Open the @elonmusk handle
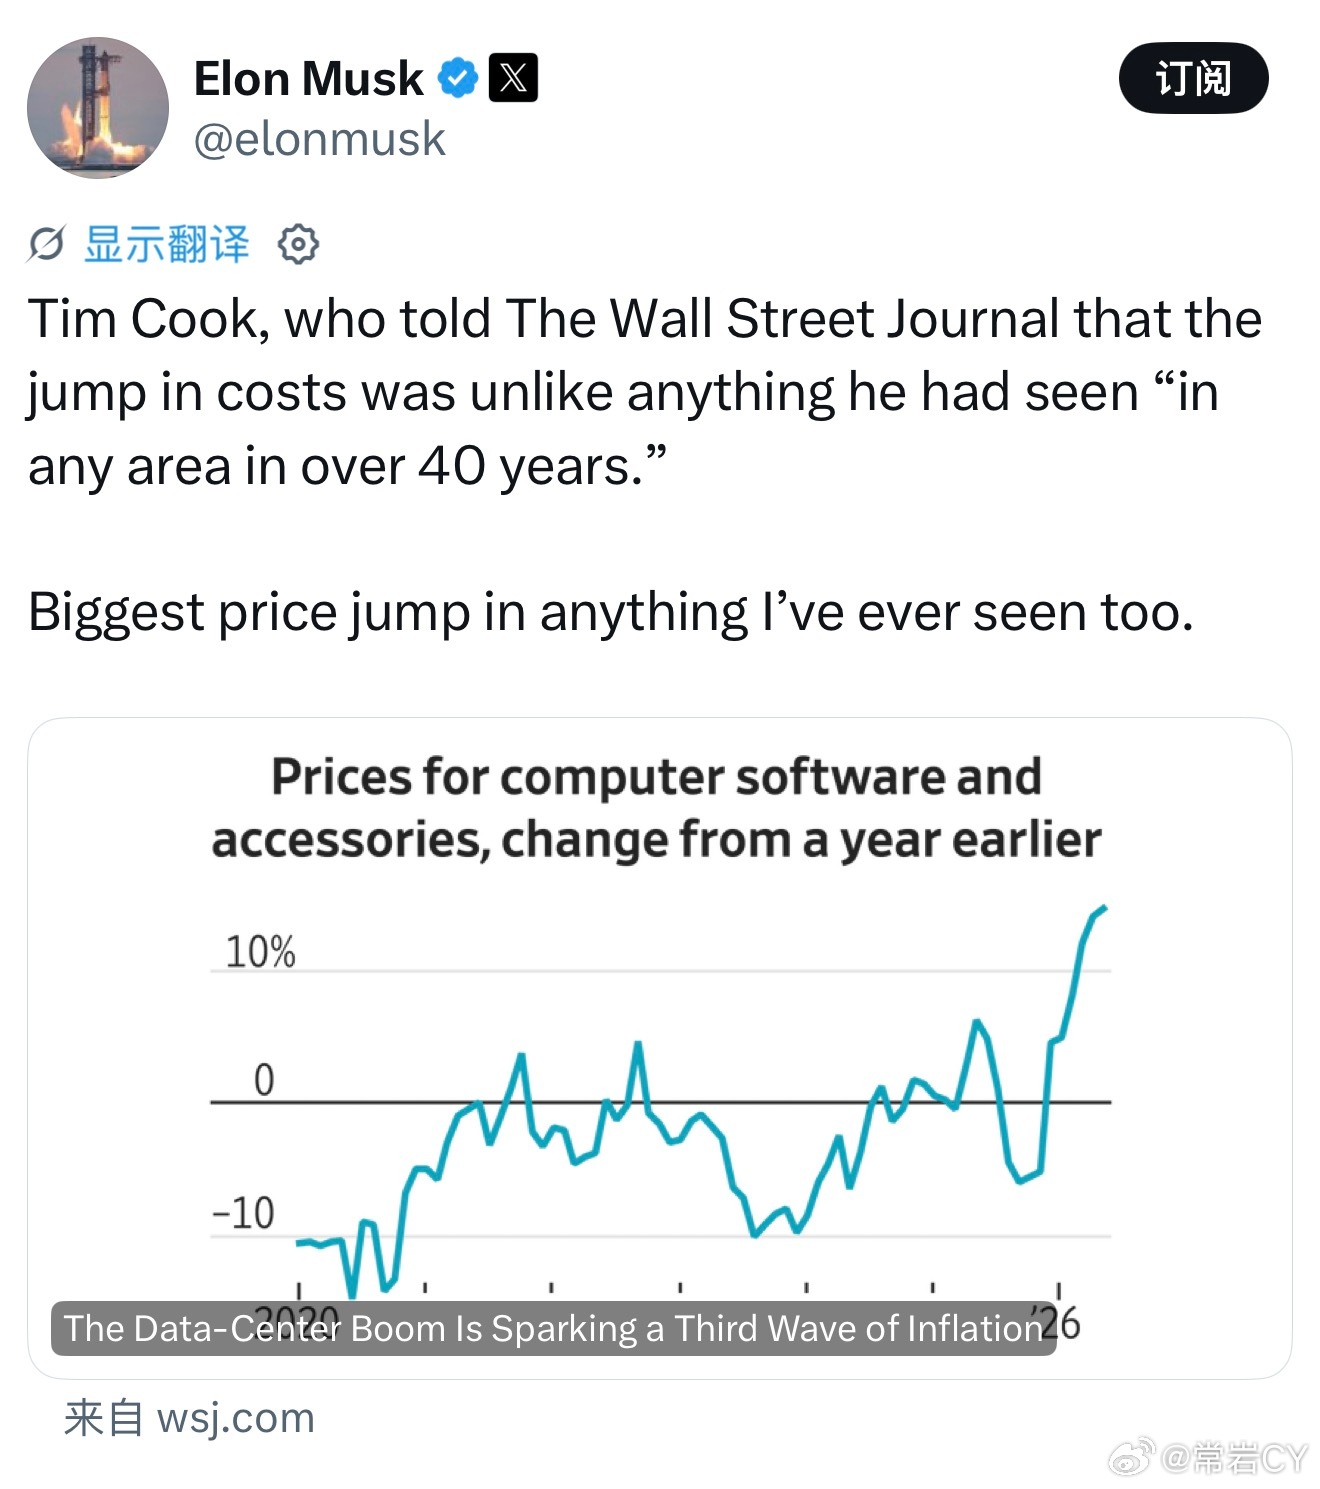 click(x=319, y=139)
